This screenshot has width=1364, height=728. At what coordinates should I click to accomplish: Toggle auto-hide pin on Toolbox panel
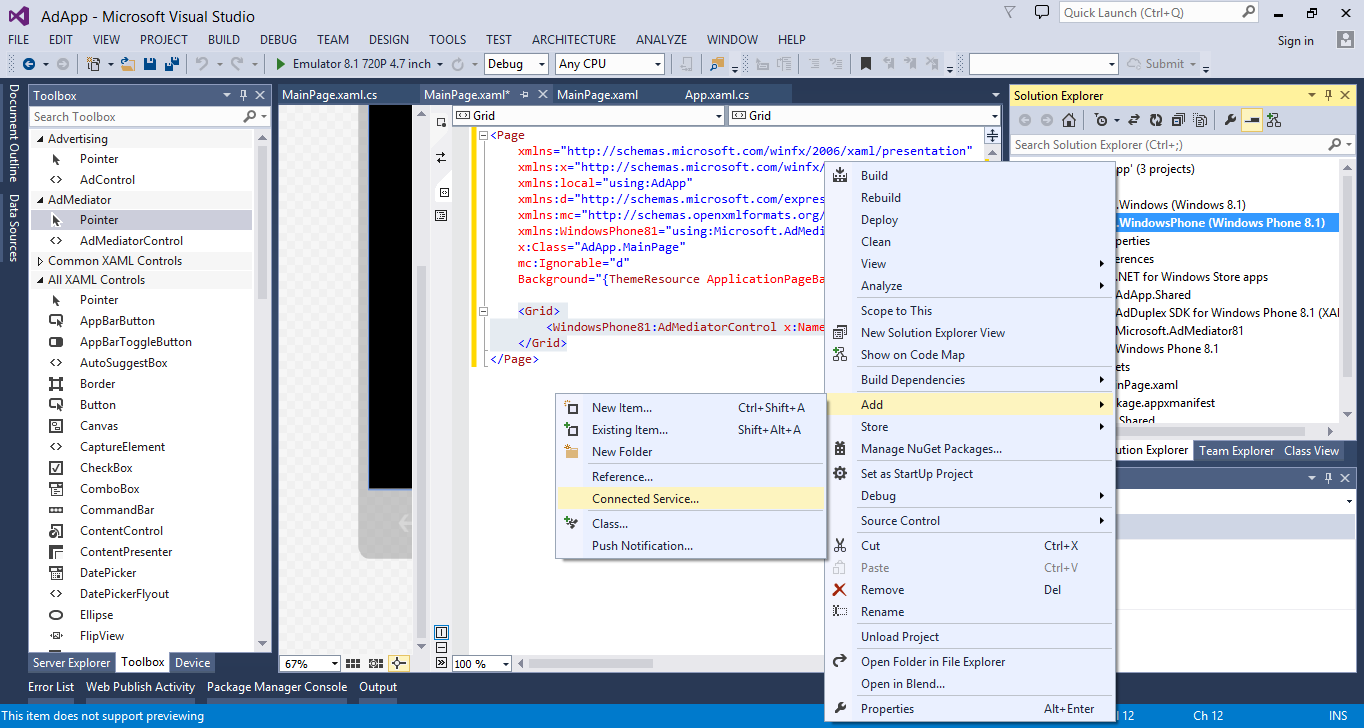[243, 95]
